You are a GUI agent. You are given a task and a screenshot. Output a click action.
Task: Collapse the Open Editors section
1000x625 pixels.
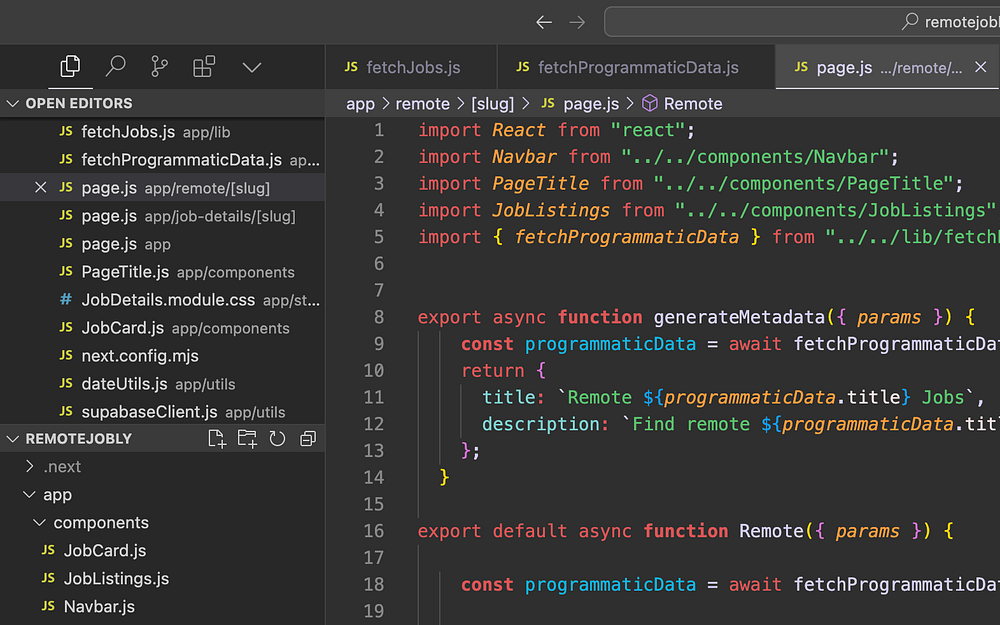(x=14, y=104)
